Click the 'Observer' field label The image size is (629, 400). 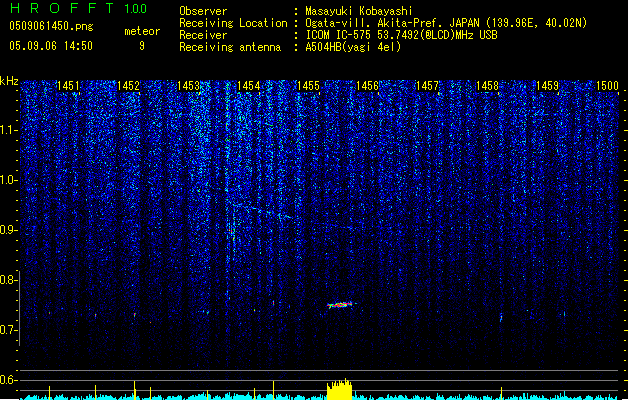(x=203, y=11)
